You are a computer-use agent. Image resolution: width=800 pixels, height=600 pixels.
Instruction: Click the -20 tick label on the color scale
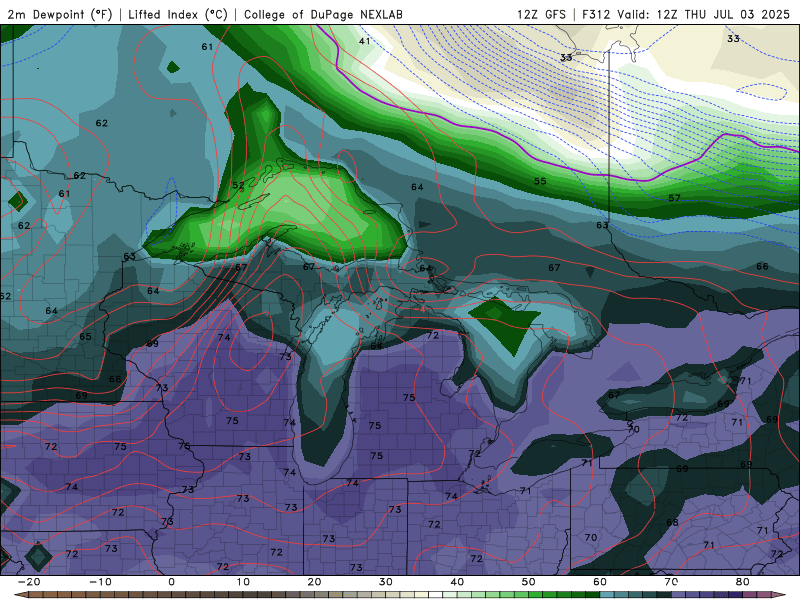tap(29, 582)
